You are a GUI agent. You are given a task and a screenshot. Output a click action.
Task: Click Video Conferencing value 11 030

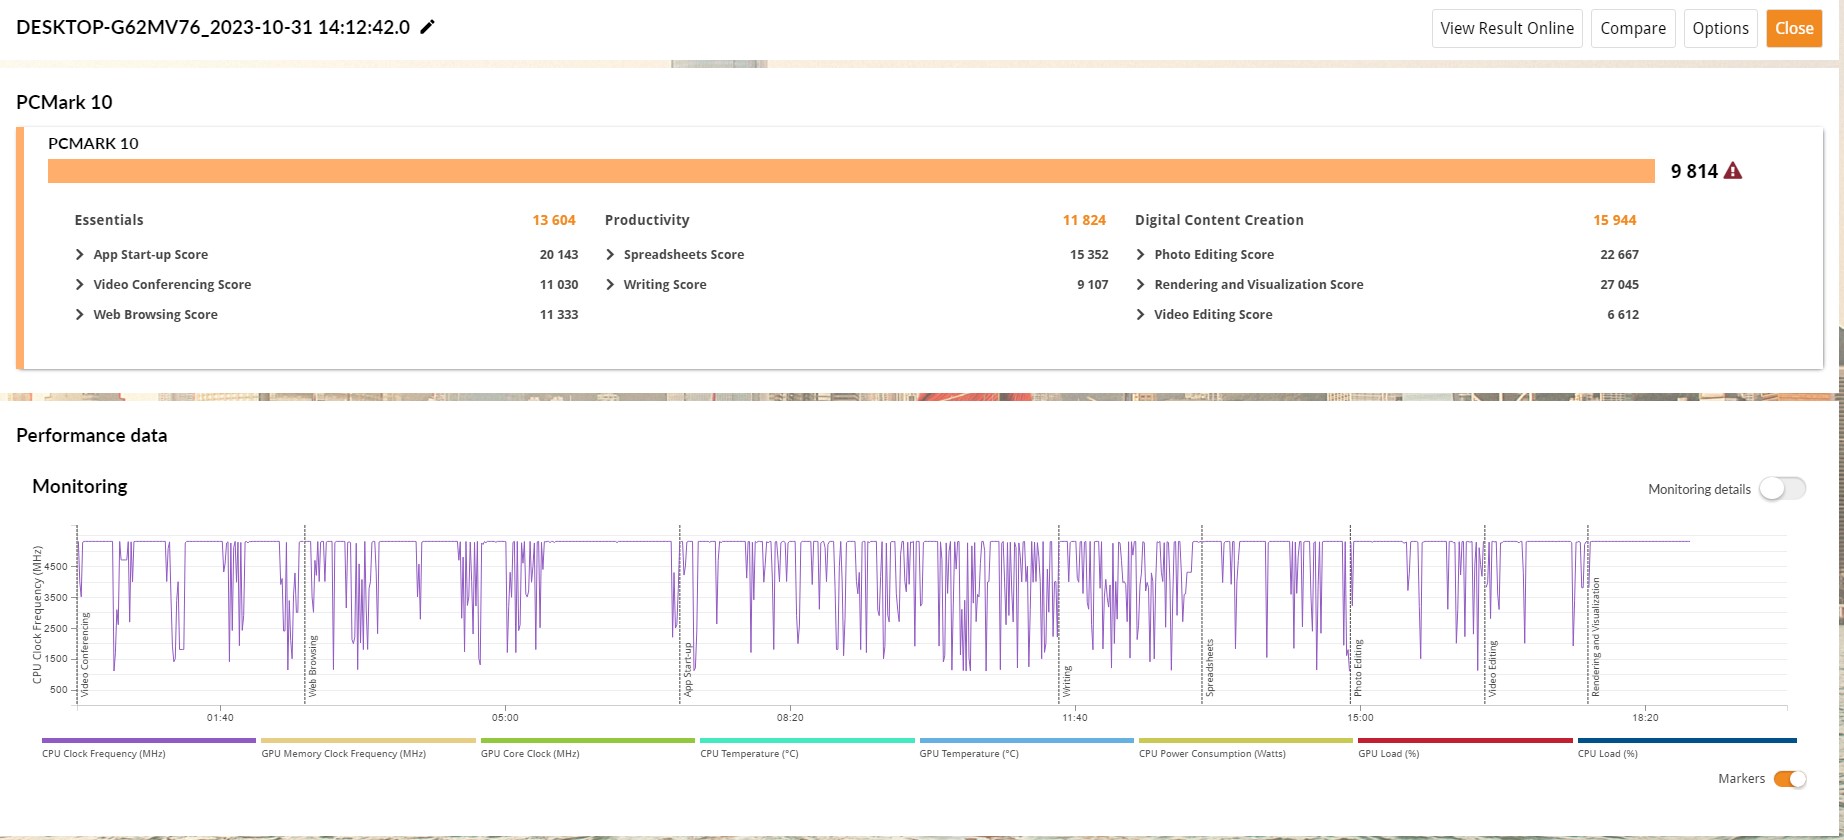(x=559, y=285)
